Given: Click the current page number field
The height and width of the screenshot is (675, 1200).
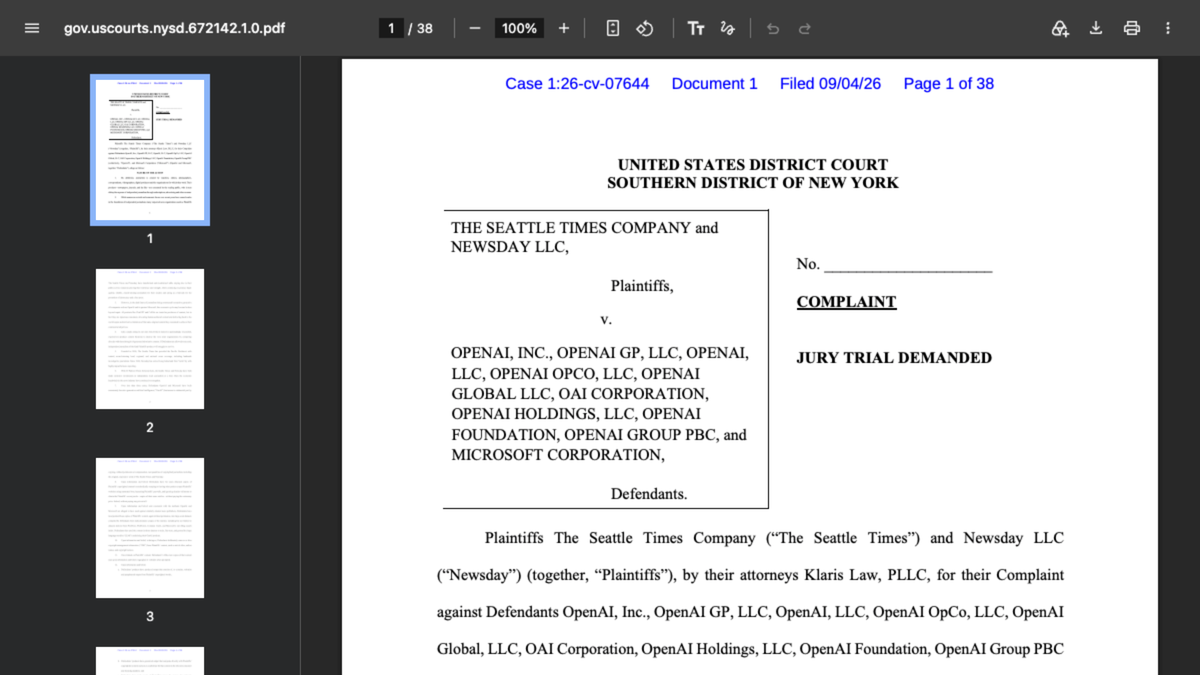Looking at the screenshot, I should (391, 28).
